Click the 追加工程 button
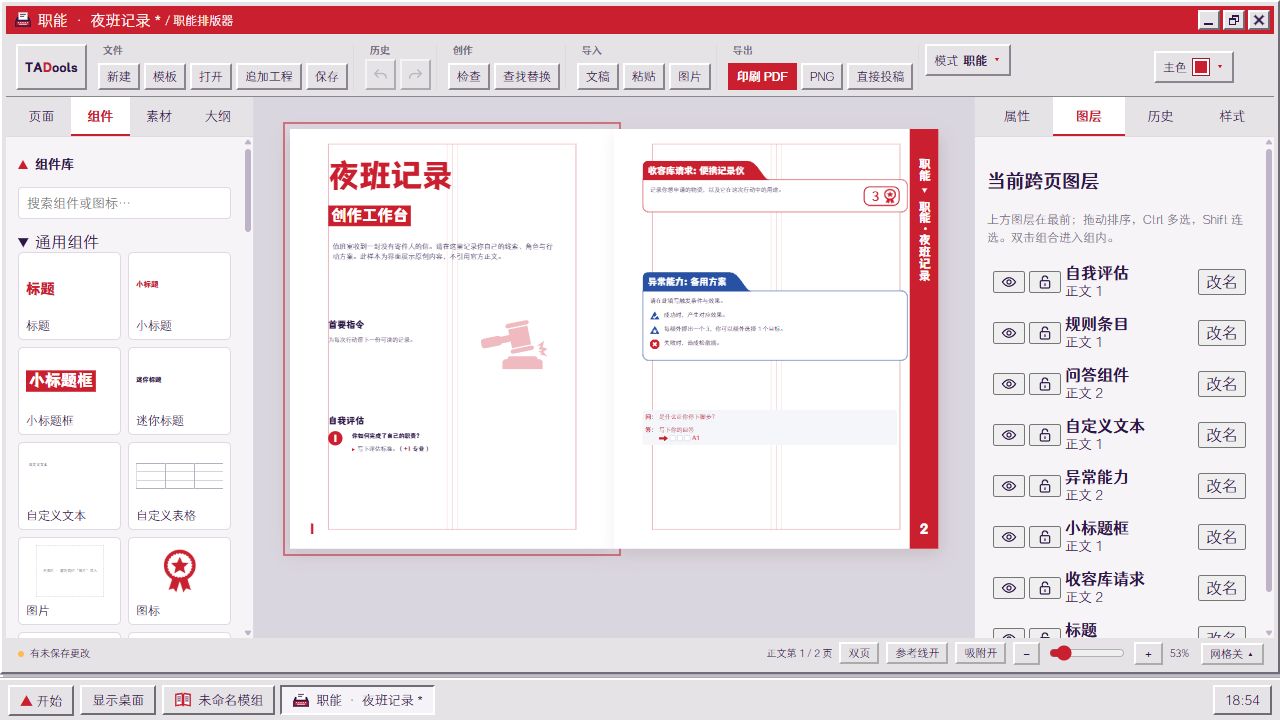This screenshot has width=1280, height=720. pyautogui.click(x=269, y=76)
